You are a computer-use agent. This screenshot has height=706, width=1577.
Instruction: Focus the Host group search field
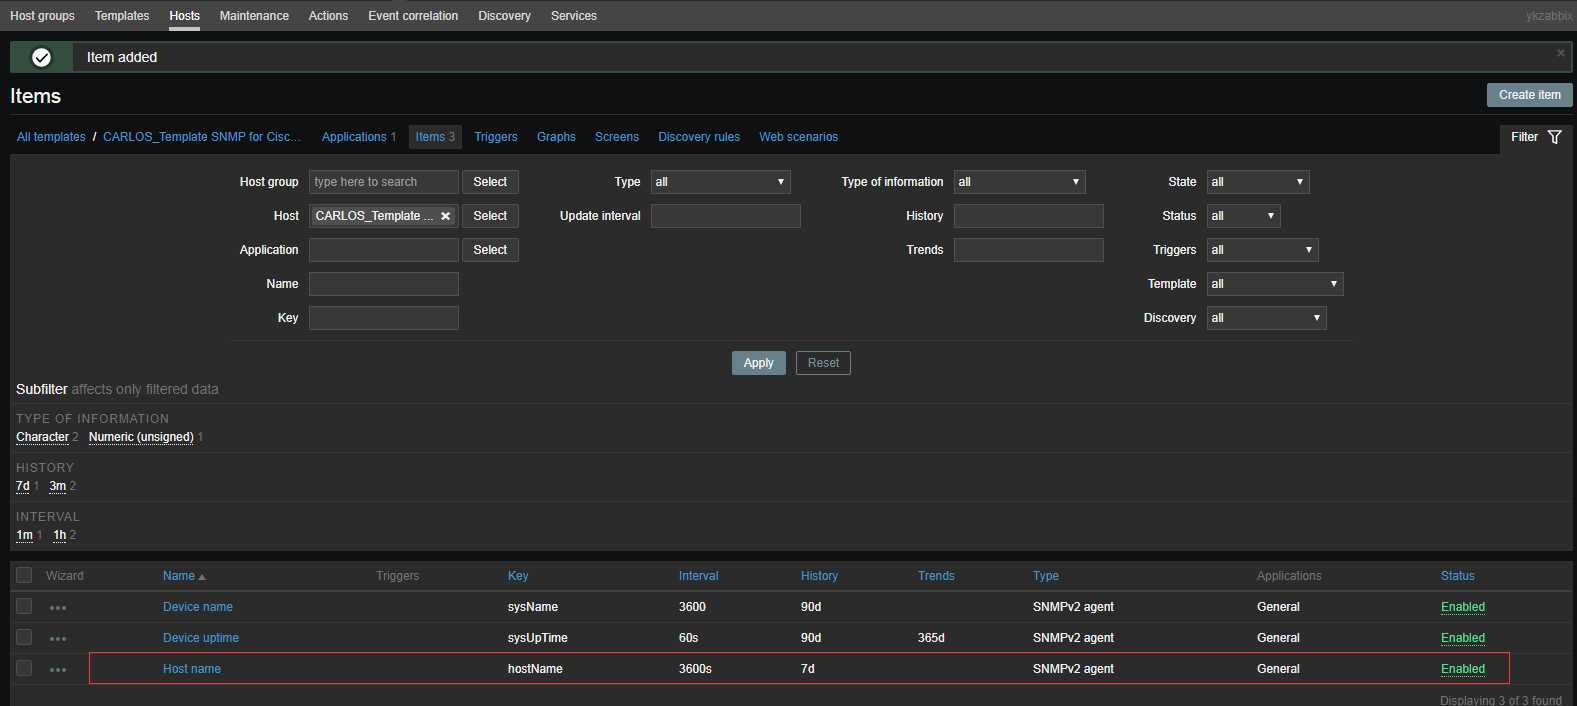click(384, 182)
